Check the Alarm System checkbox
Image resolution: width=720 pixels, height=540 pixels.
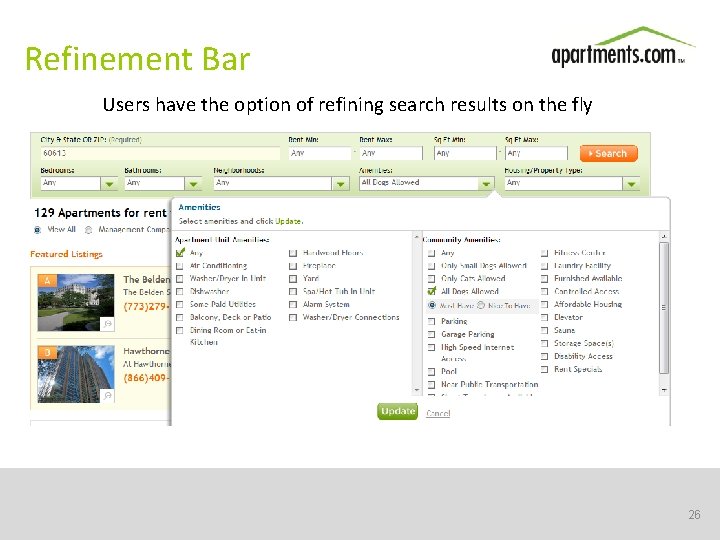pos(293,304)
